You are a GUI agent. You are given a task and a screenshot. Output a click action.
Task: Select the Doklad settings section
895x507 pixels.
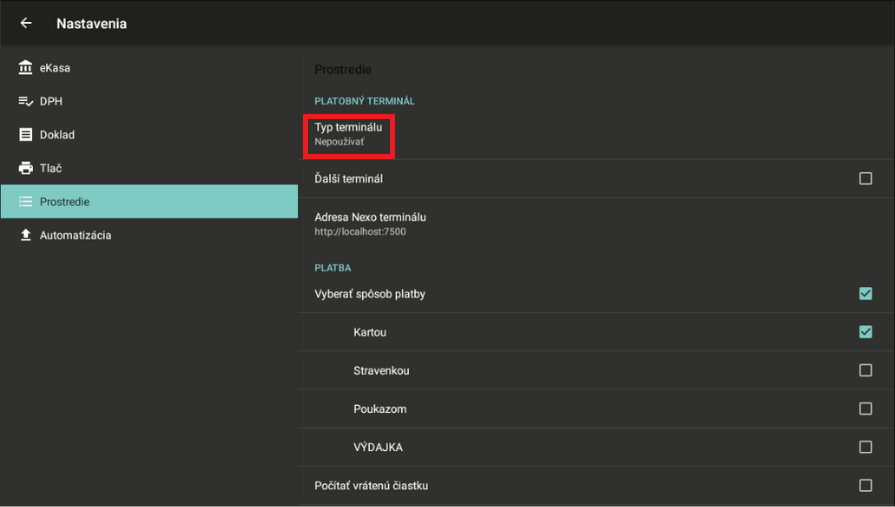pyautogui.click(x=57, y=135)
